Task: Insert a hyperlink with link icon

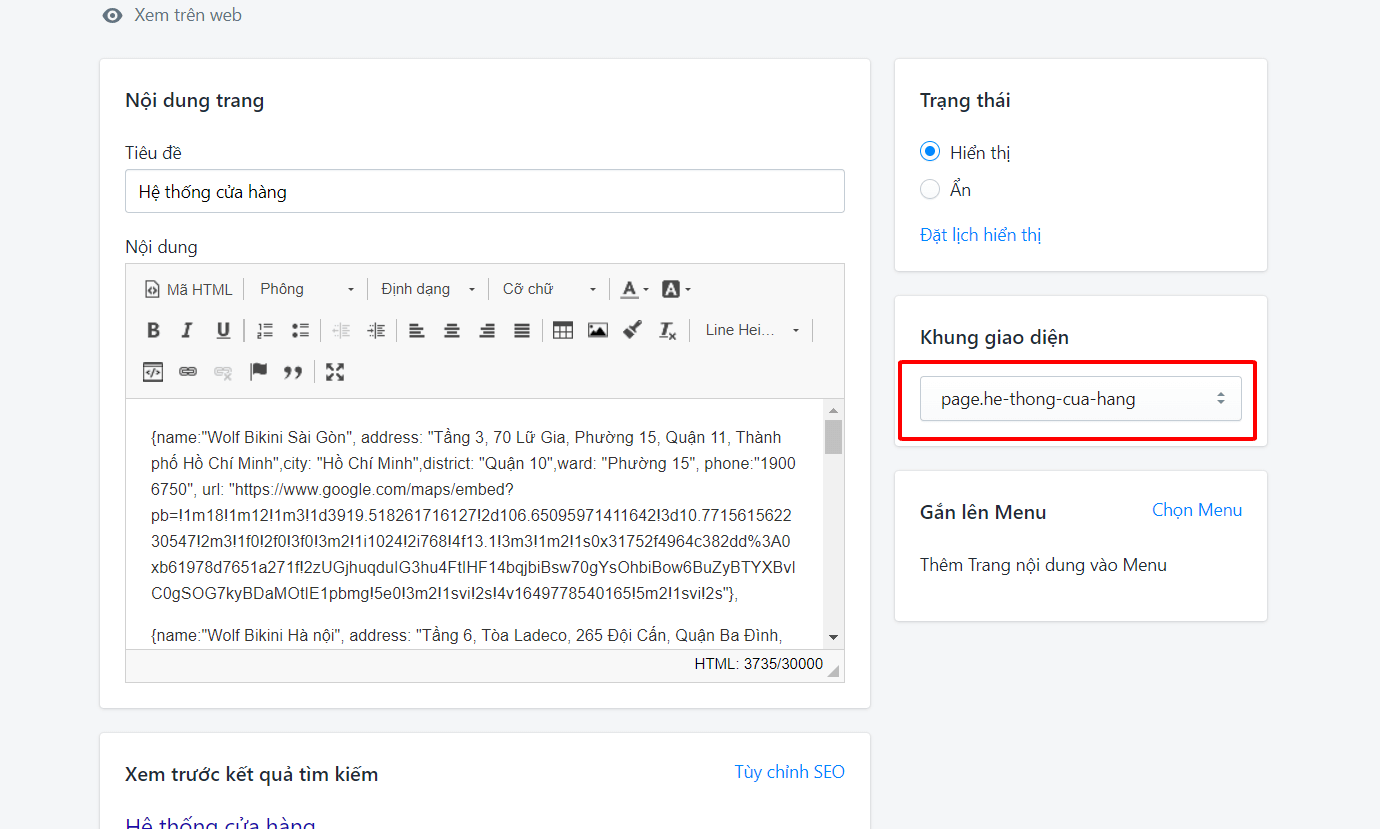Action: tap(188, 372)
